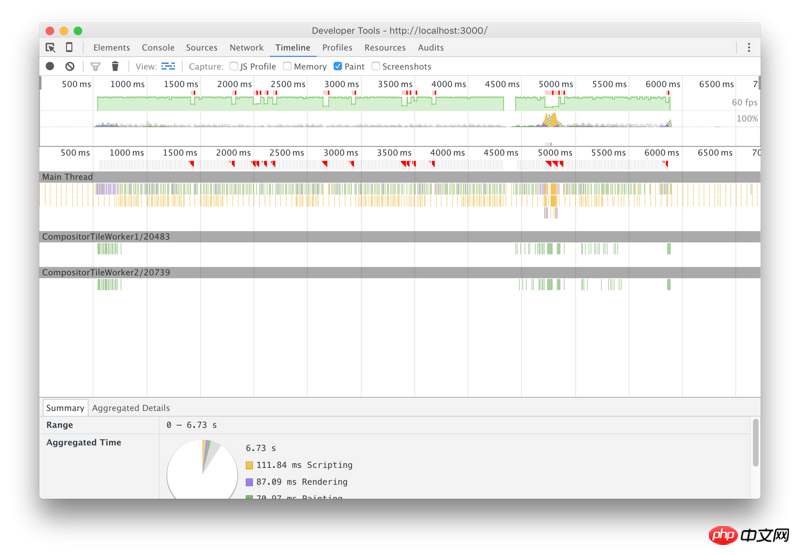Open the timeline filter icon
The image size is (800, 555).
96,66
